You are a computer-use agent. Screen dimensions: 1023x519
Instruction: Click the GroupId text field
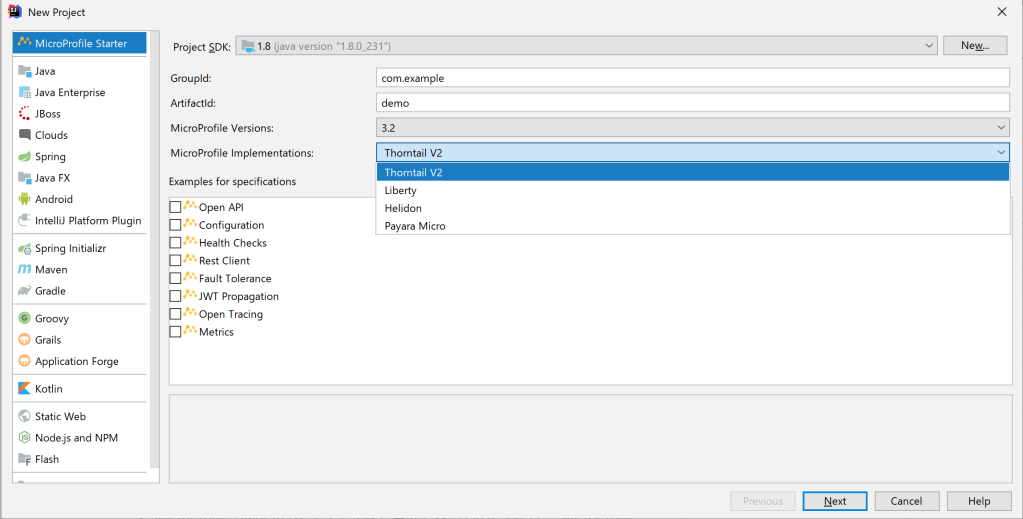692,78
